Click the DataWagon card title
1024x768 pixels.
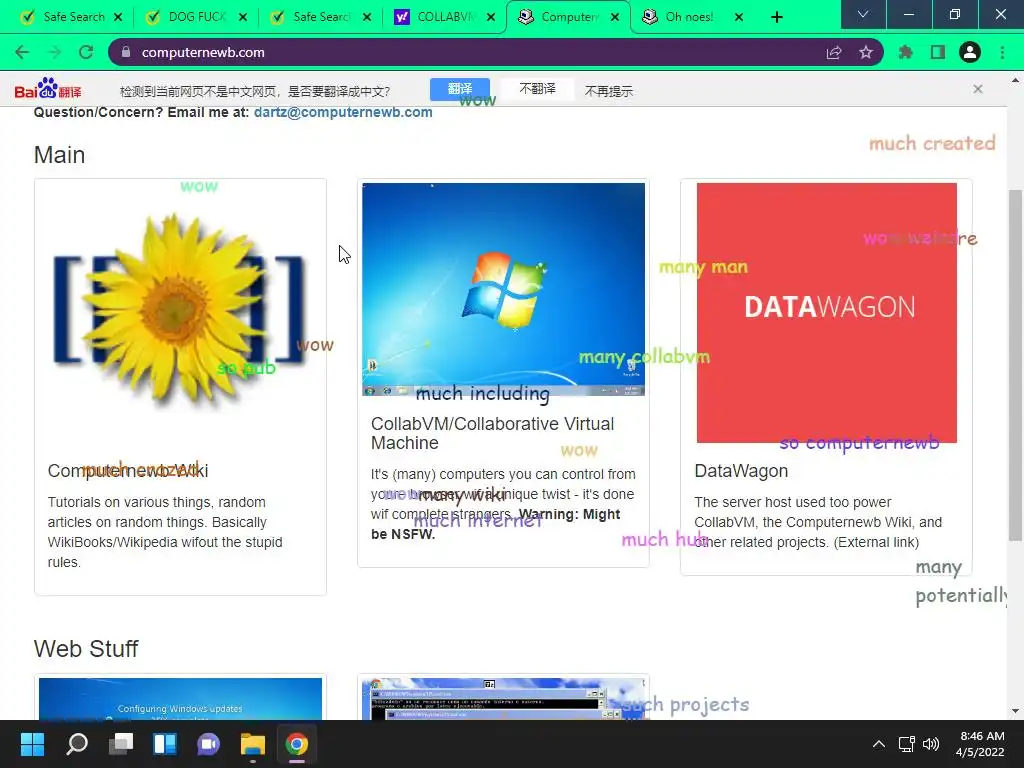click(x=741, y=471)
